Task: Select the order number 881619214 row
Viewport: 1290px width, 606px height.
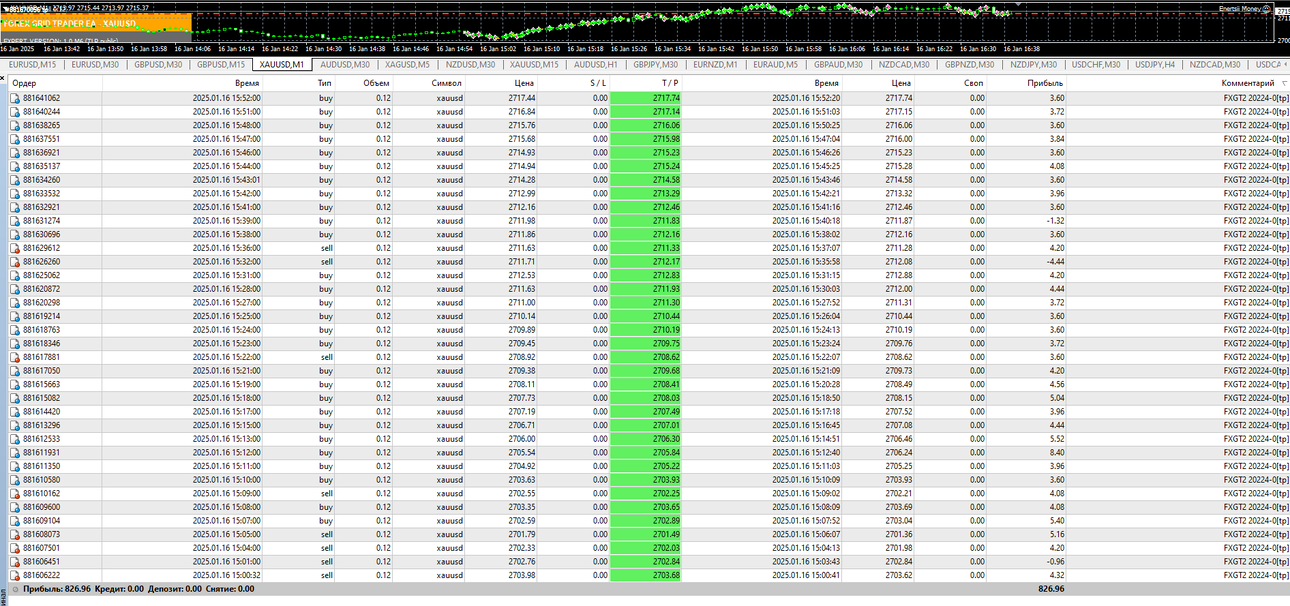Action: 41,315
